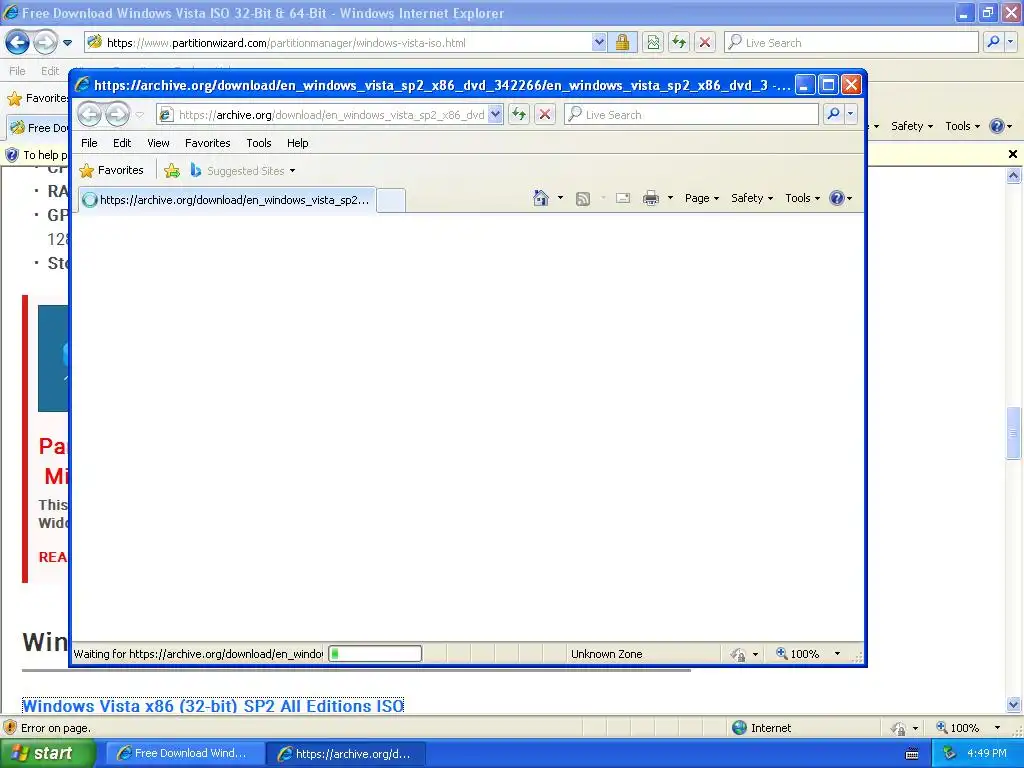Expand Print dropdown arrow in popup
The image size is (1024, 768).
click(x=670, y=198)
